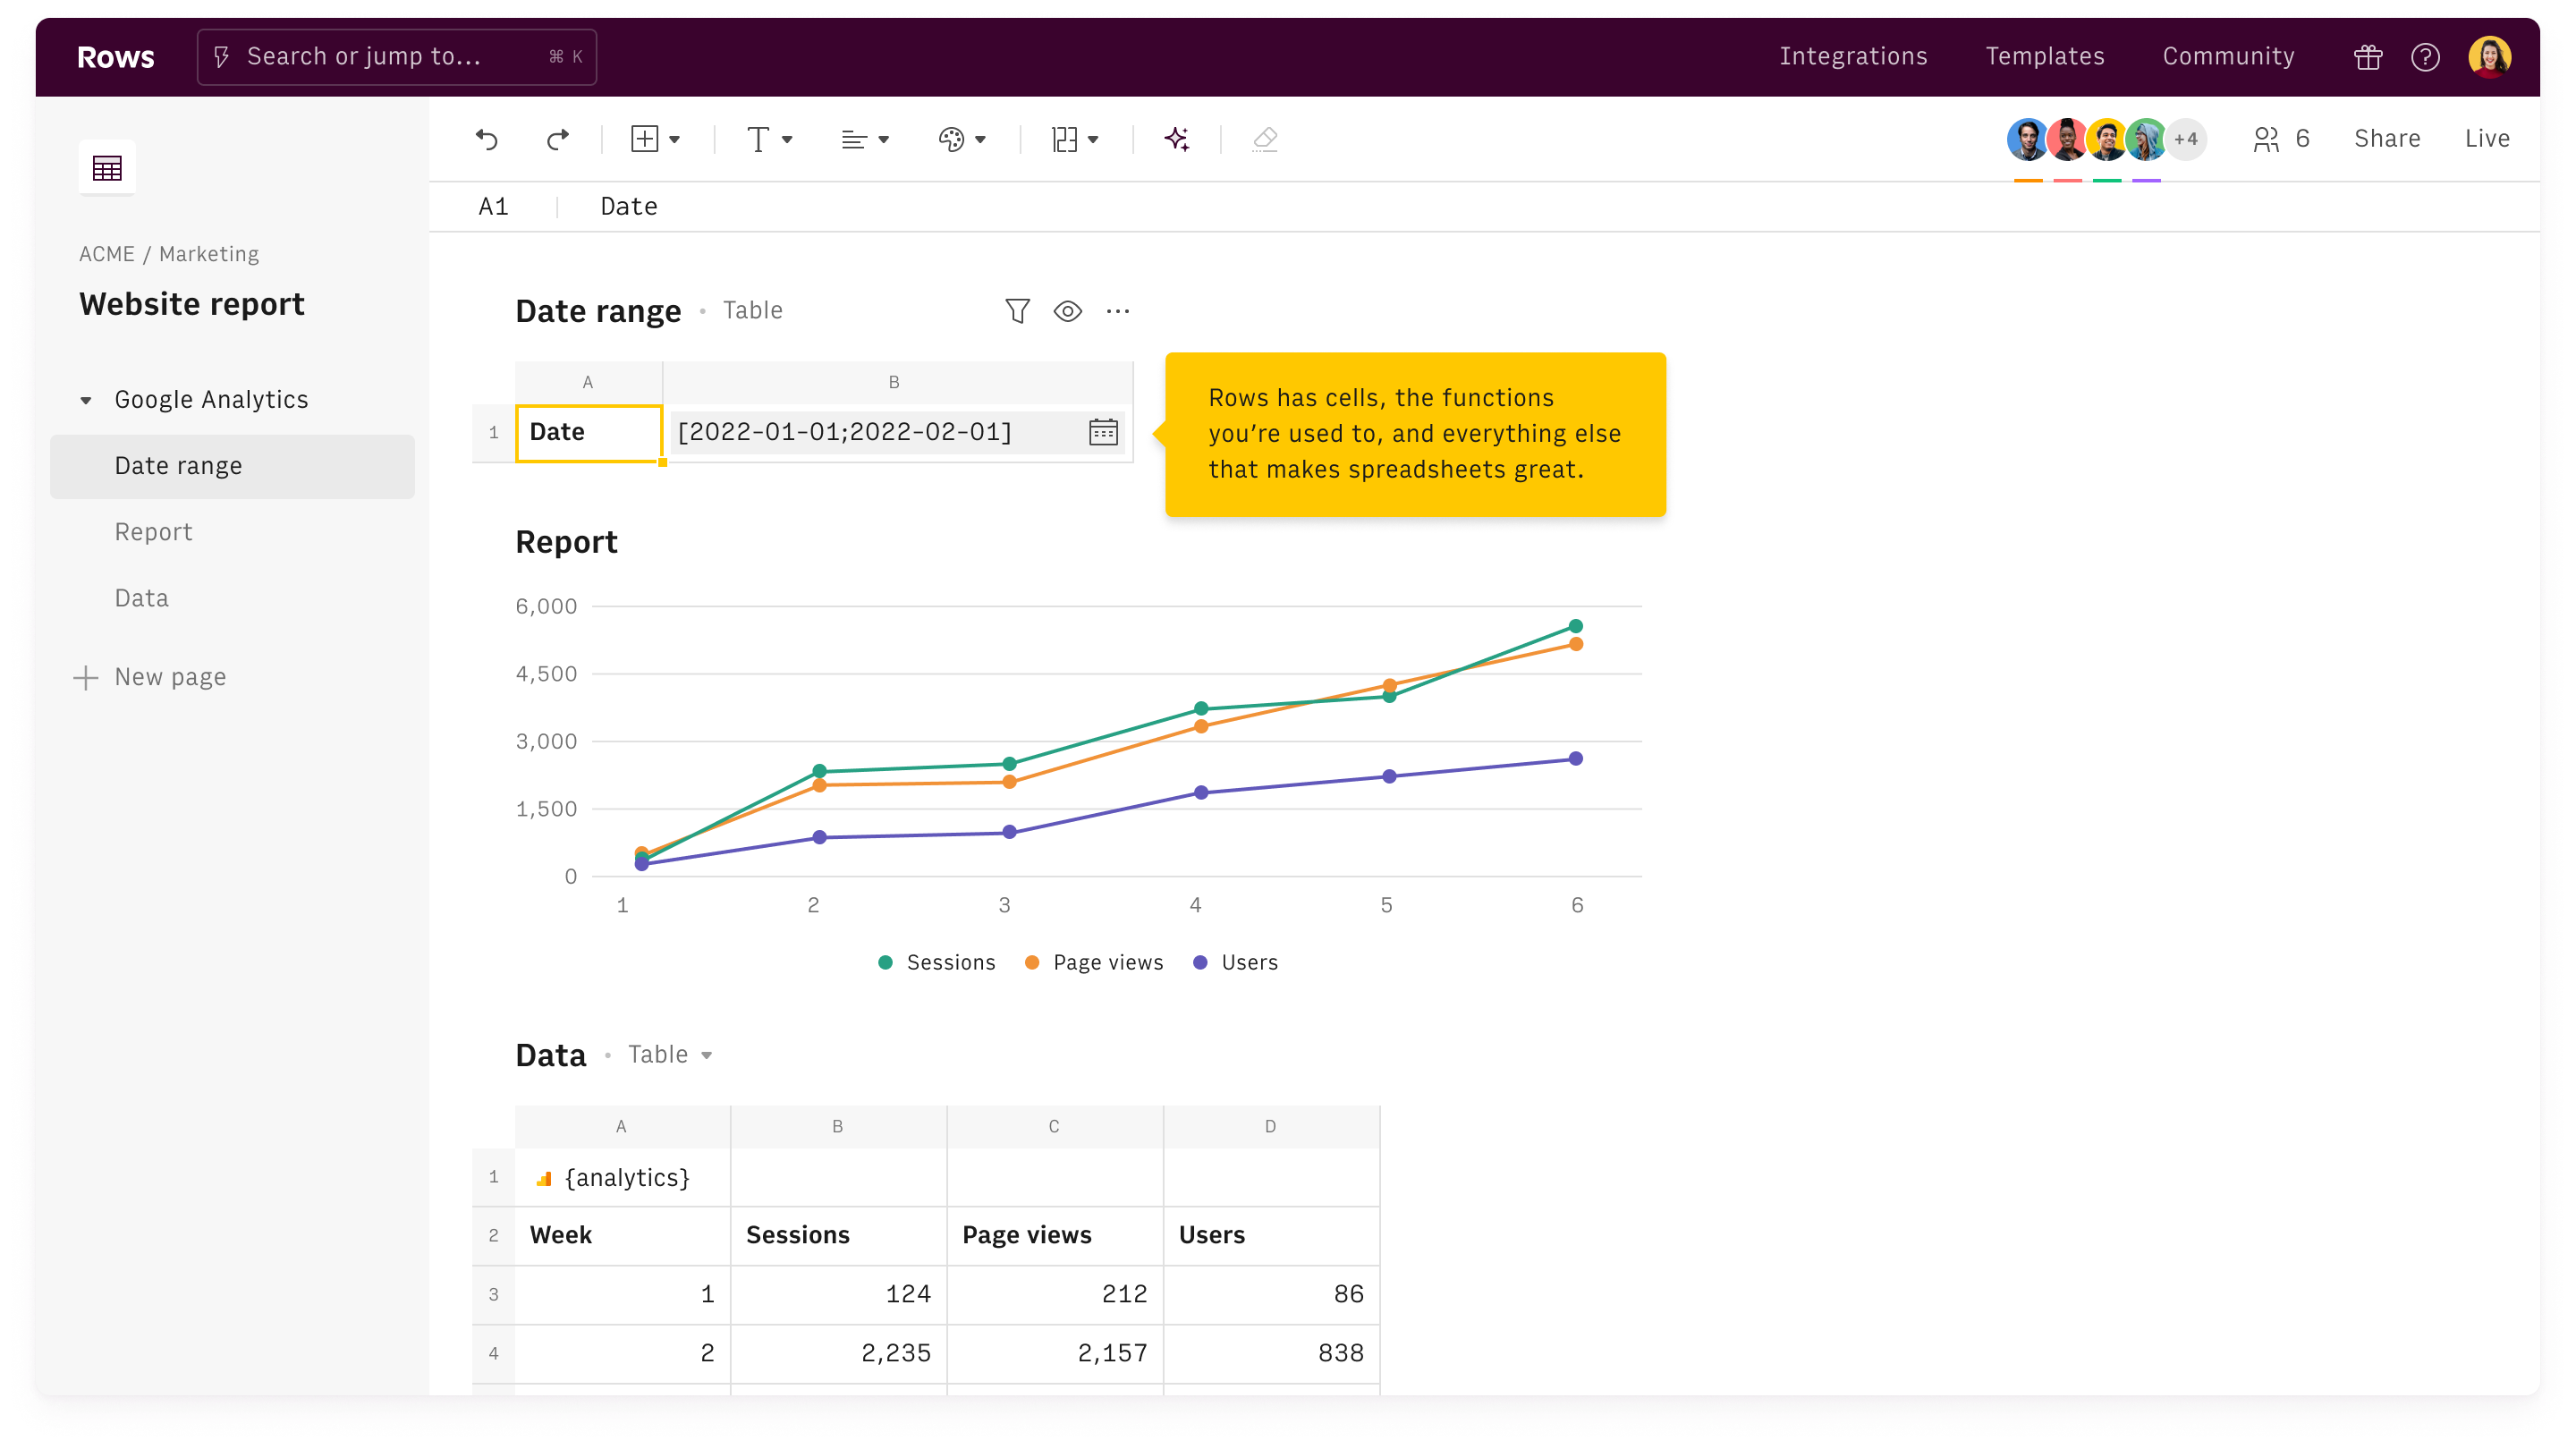Viewport: 2576px width, 1449px height.
Task: Open the calendar date picker icon
Action: 1103,432
